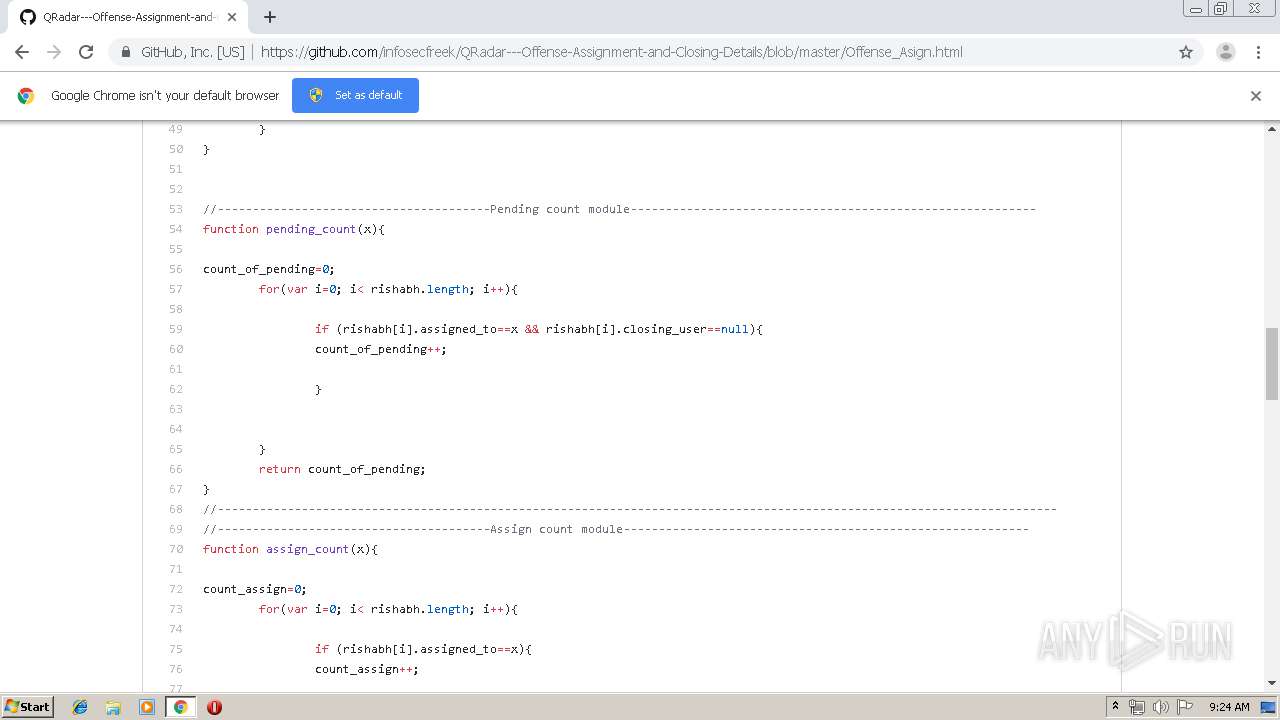Click the pending_count function name
This screenshot has height=720, width=1280.
(x=311, y=229)
